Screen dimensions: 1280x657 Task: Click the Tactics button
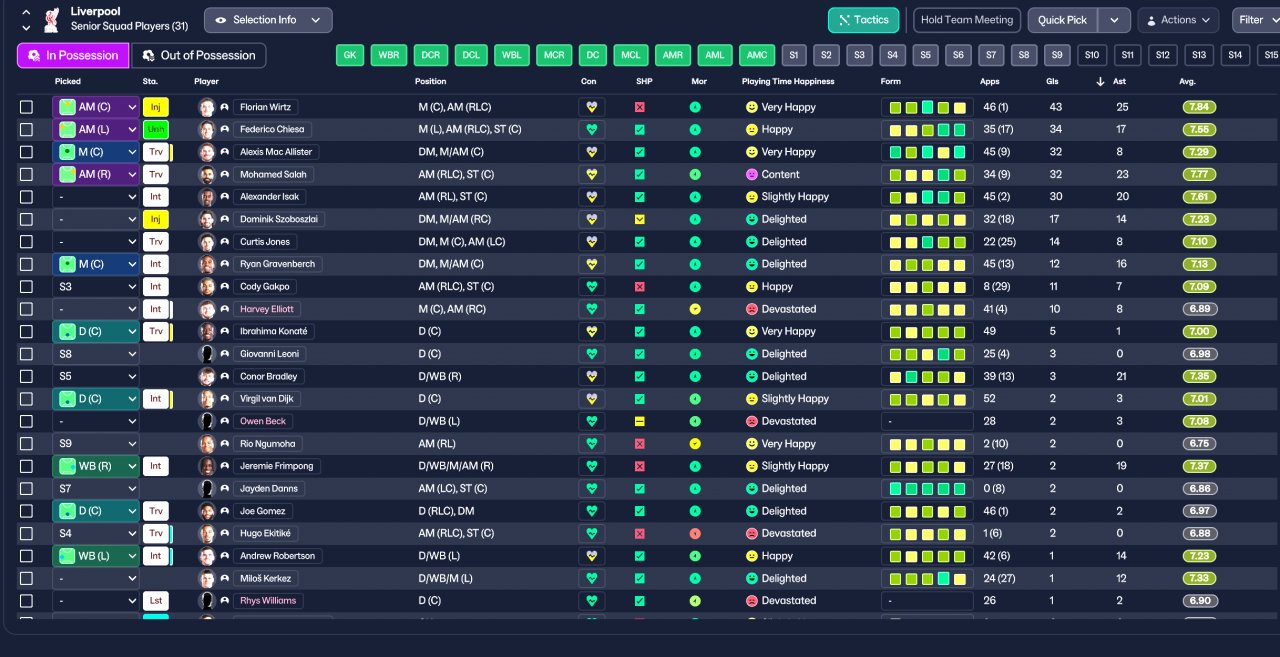coord(863,20)
